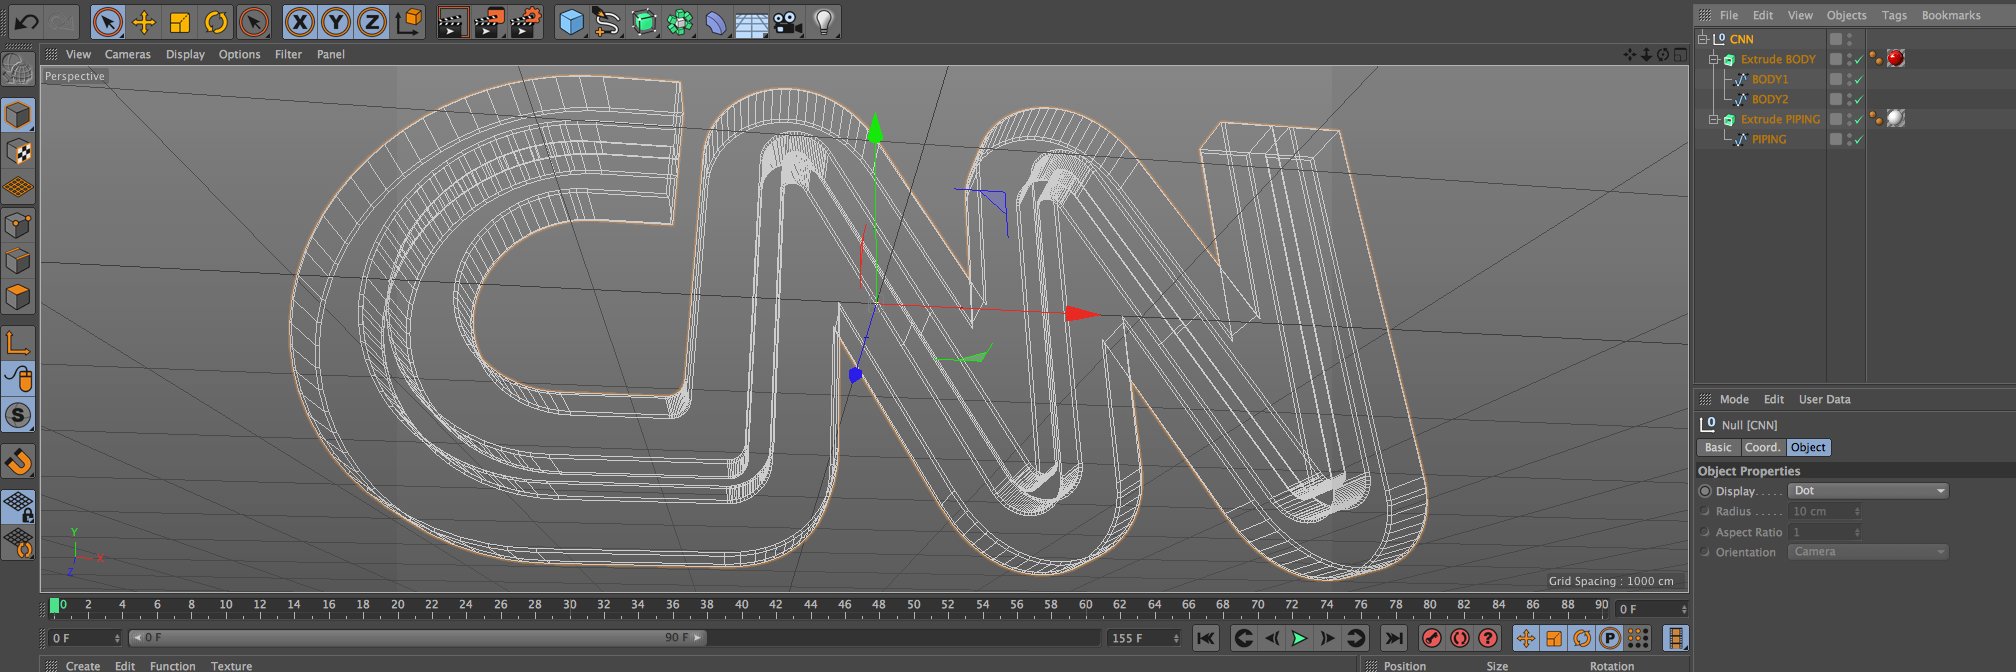Add a Camera object
2016x672 pixels.
coord(788,22)
